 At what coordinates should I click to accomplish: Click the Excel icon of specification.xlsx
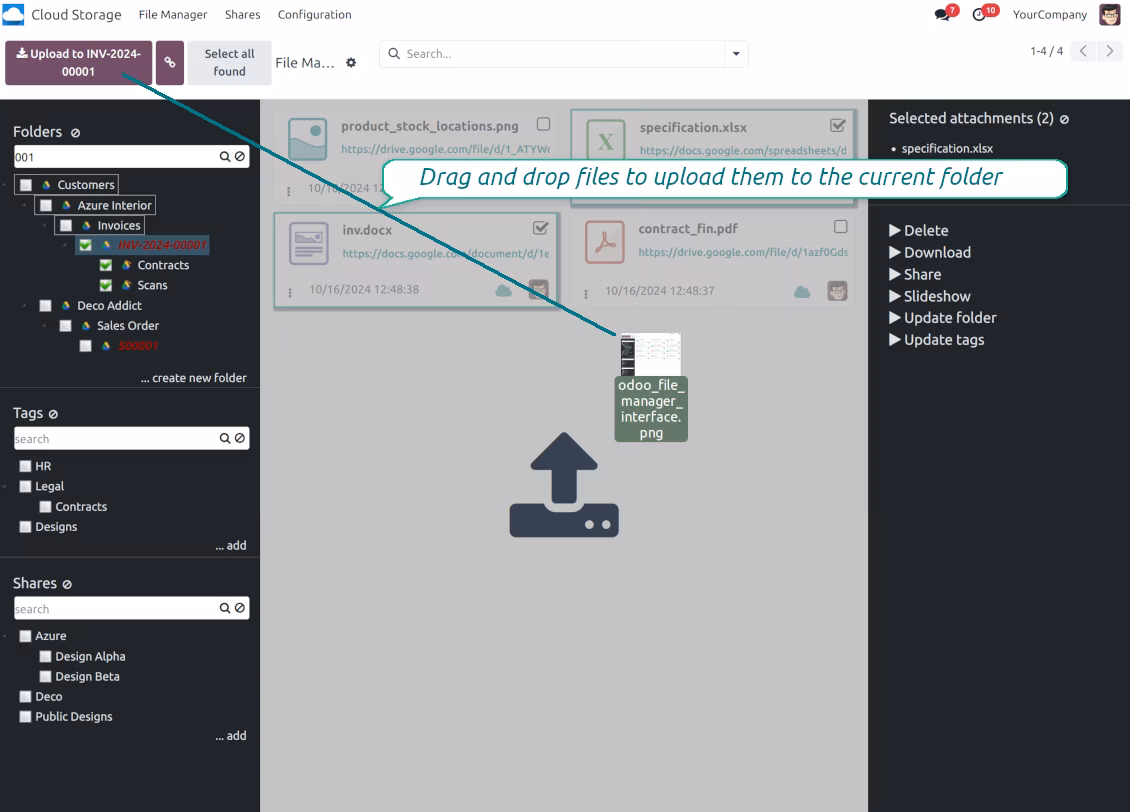click(x=605, y=141)
